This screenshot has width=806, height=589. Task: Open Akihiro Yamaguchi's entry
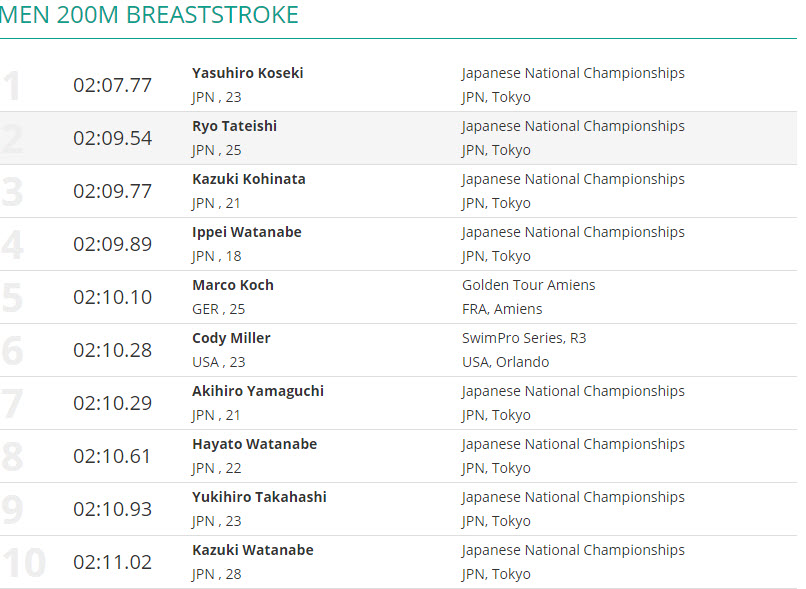(257, 391)
